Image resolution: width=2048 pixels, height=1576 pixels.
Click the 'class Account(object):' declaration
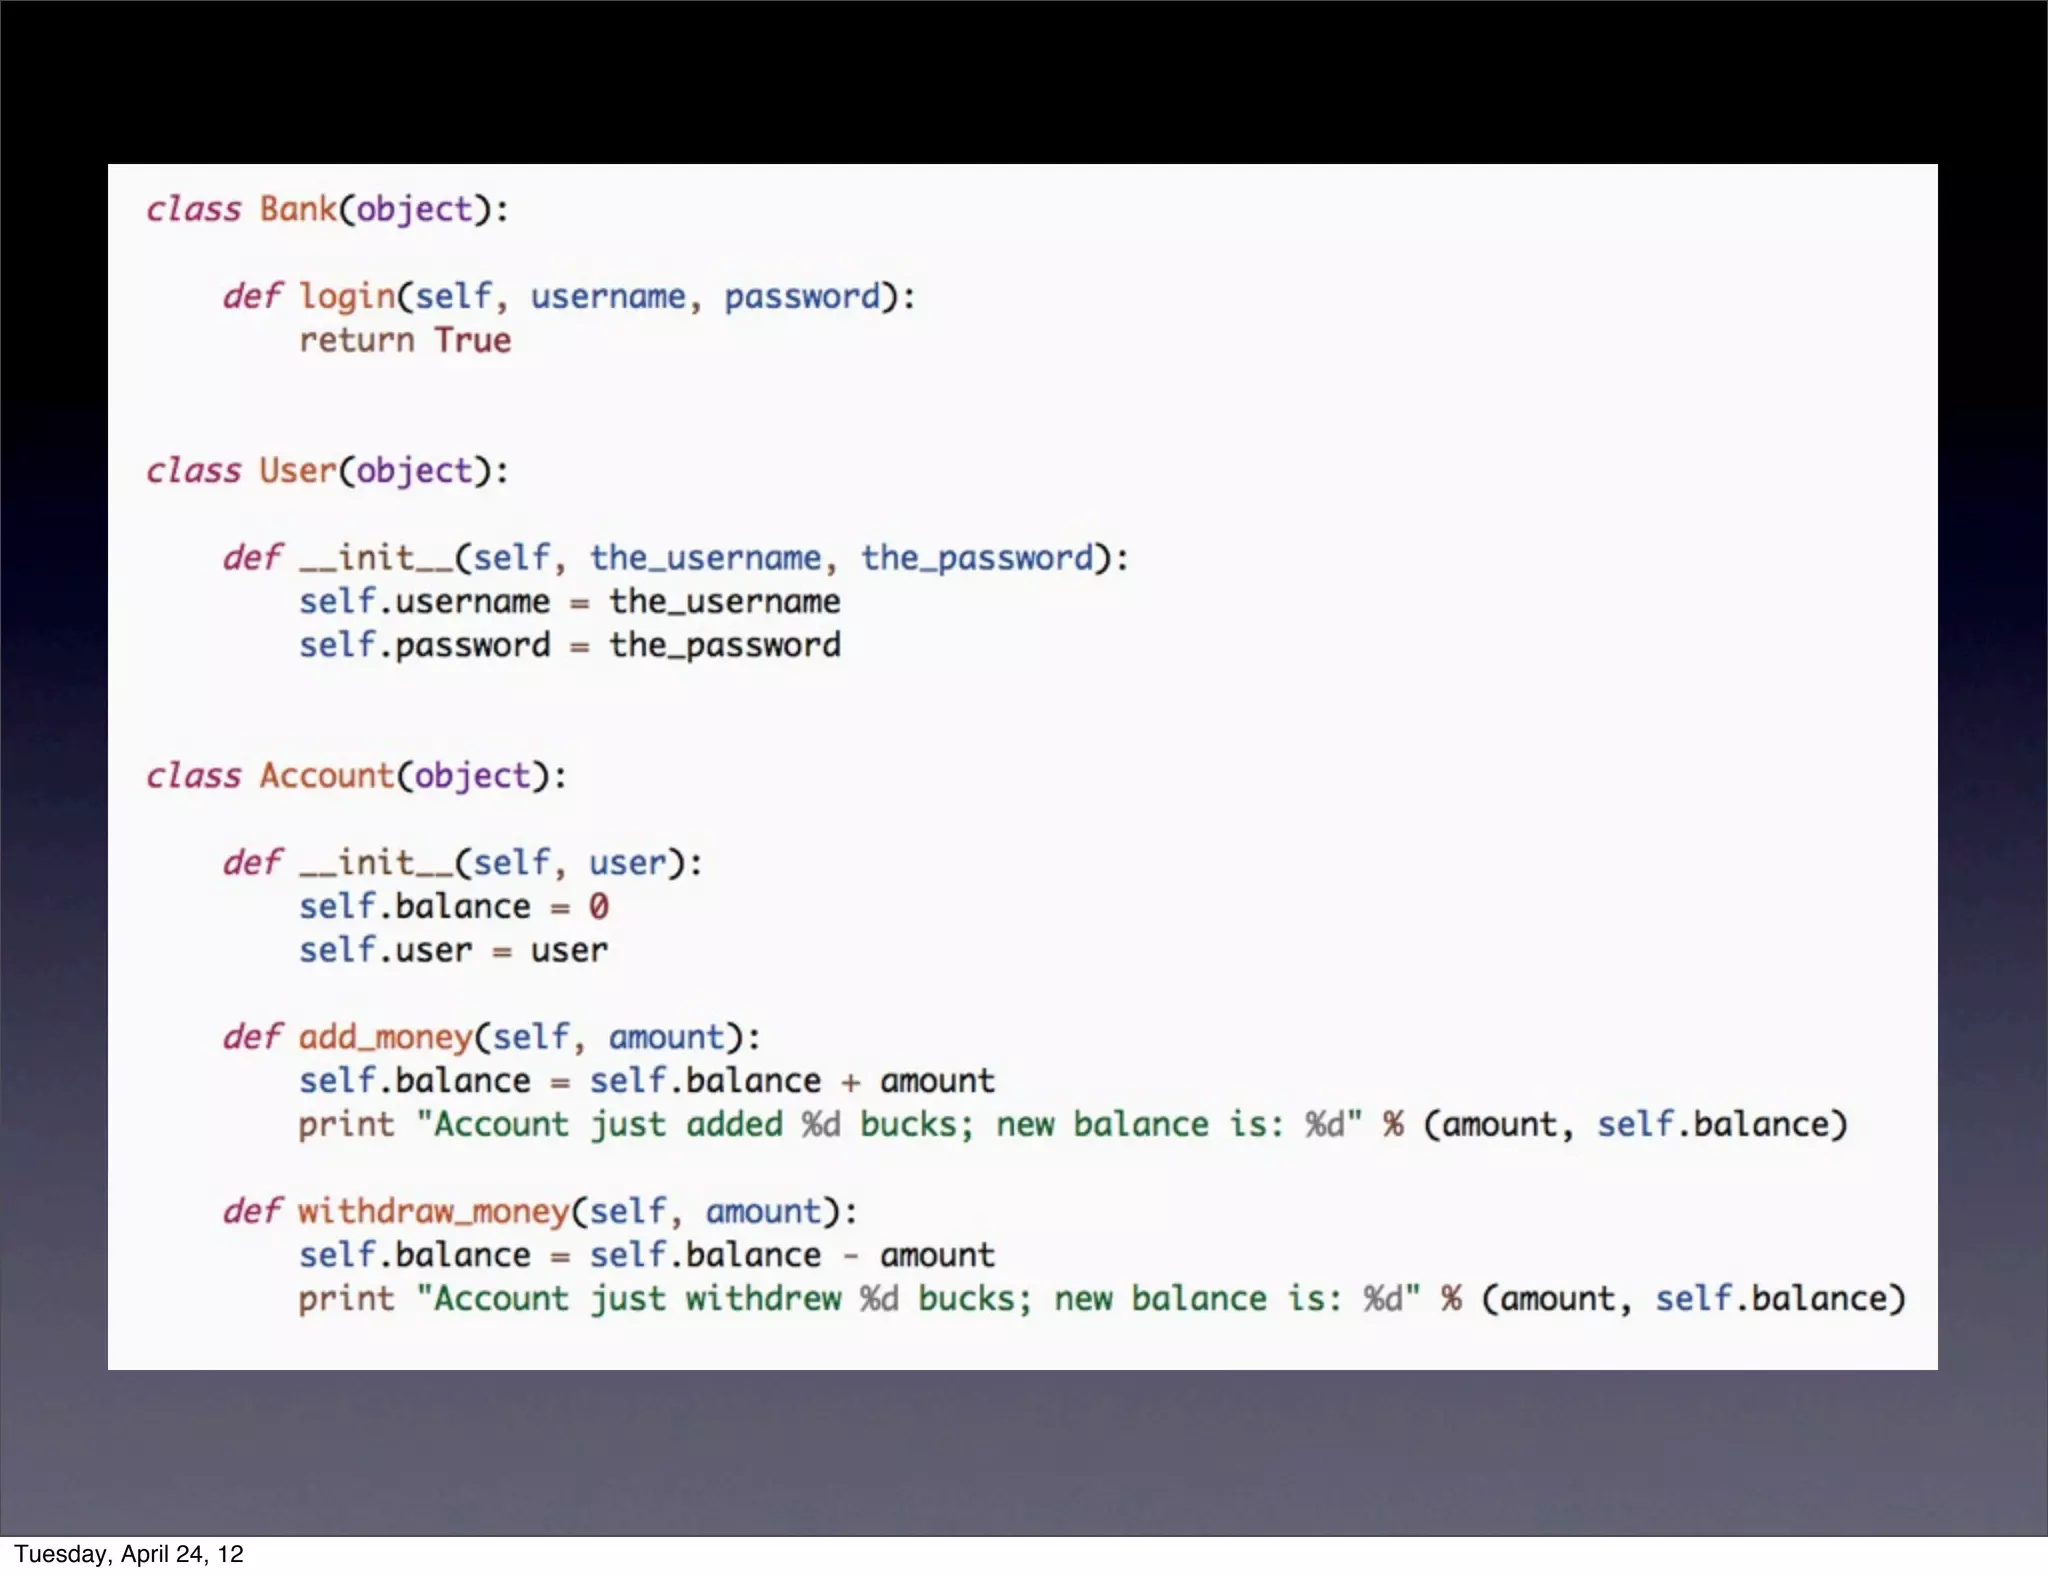(x=356, y=775)
